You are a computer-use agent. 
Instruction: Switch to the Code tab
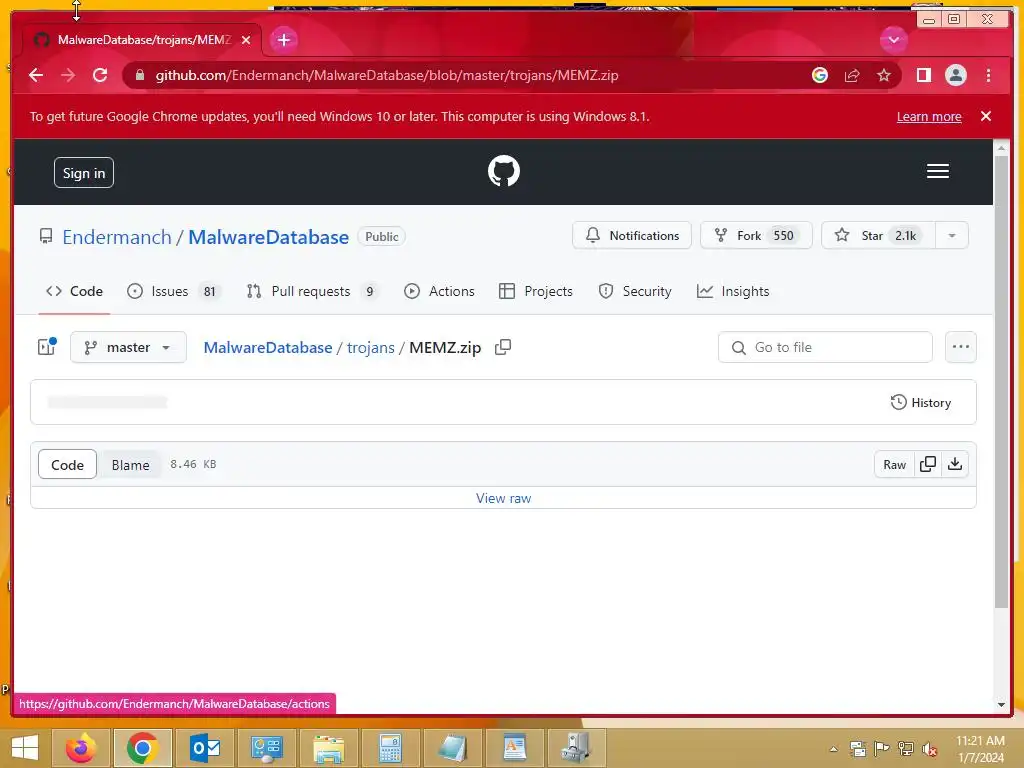[x=74, y=291]
